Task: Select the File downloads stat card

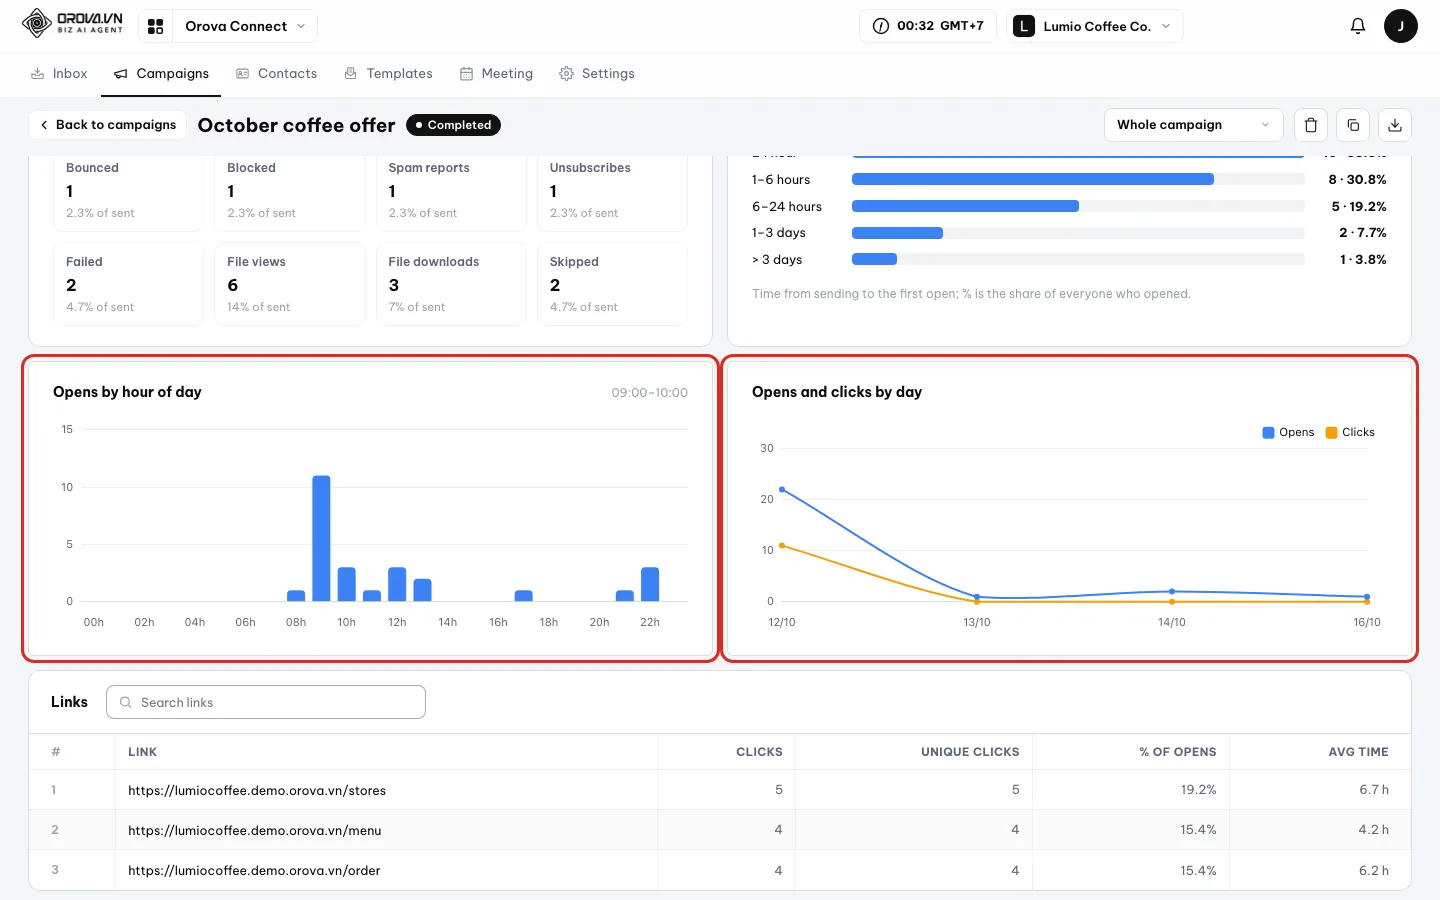Action: pos(451,284)
